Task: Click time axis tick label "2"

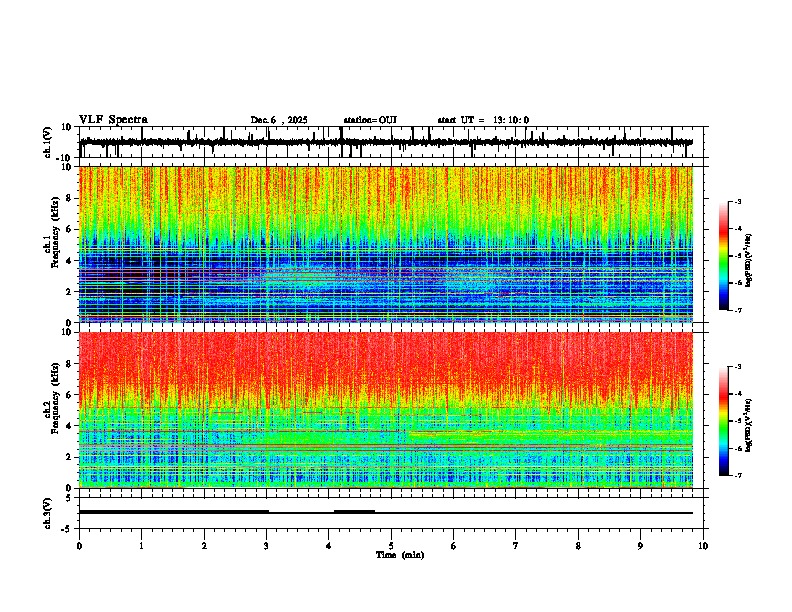Action: 204,546
